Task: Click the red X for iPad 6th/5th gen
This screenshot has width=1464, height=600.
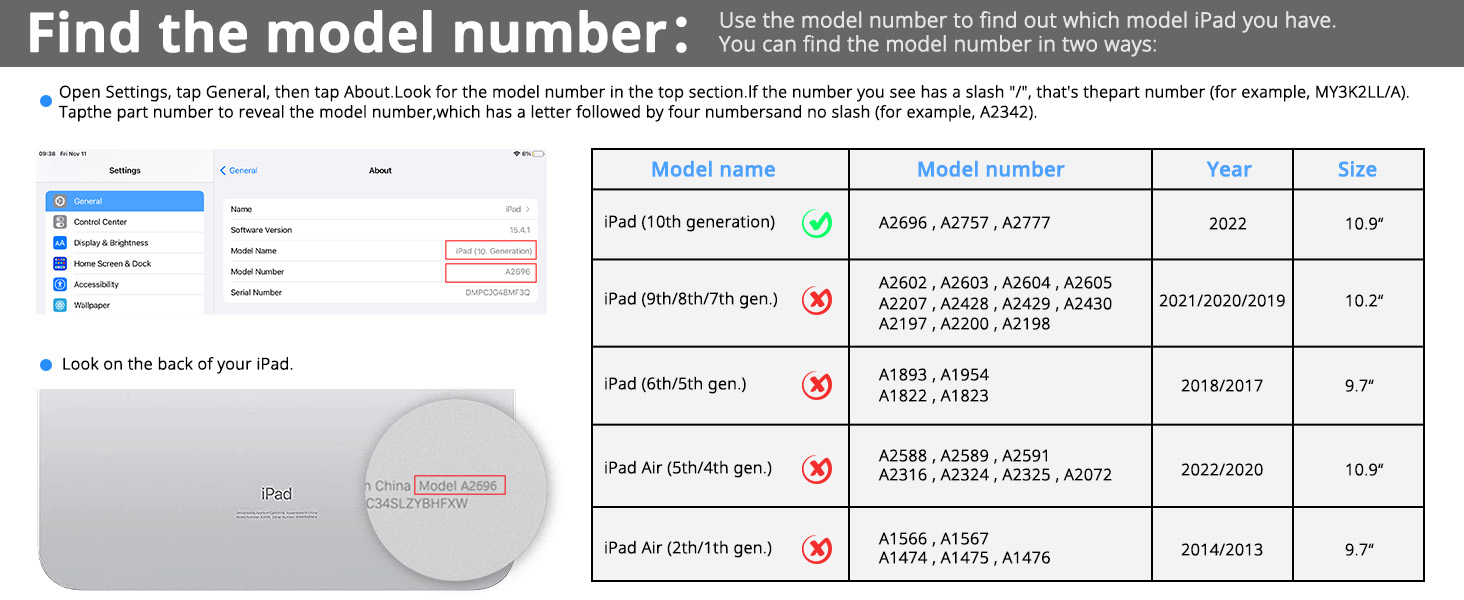Action: 817,385
